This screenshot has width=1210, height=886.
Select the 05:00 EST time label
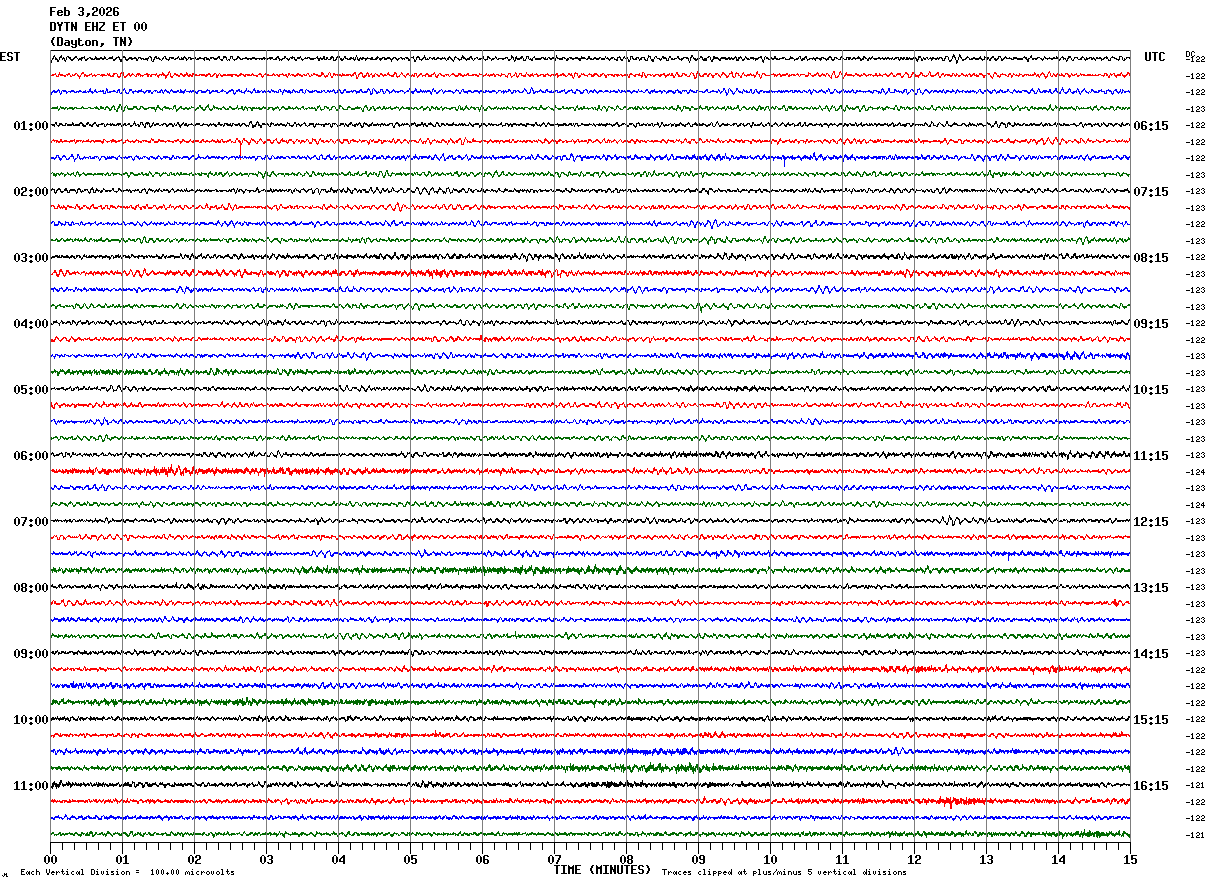[31, 390]
